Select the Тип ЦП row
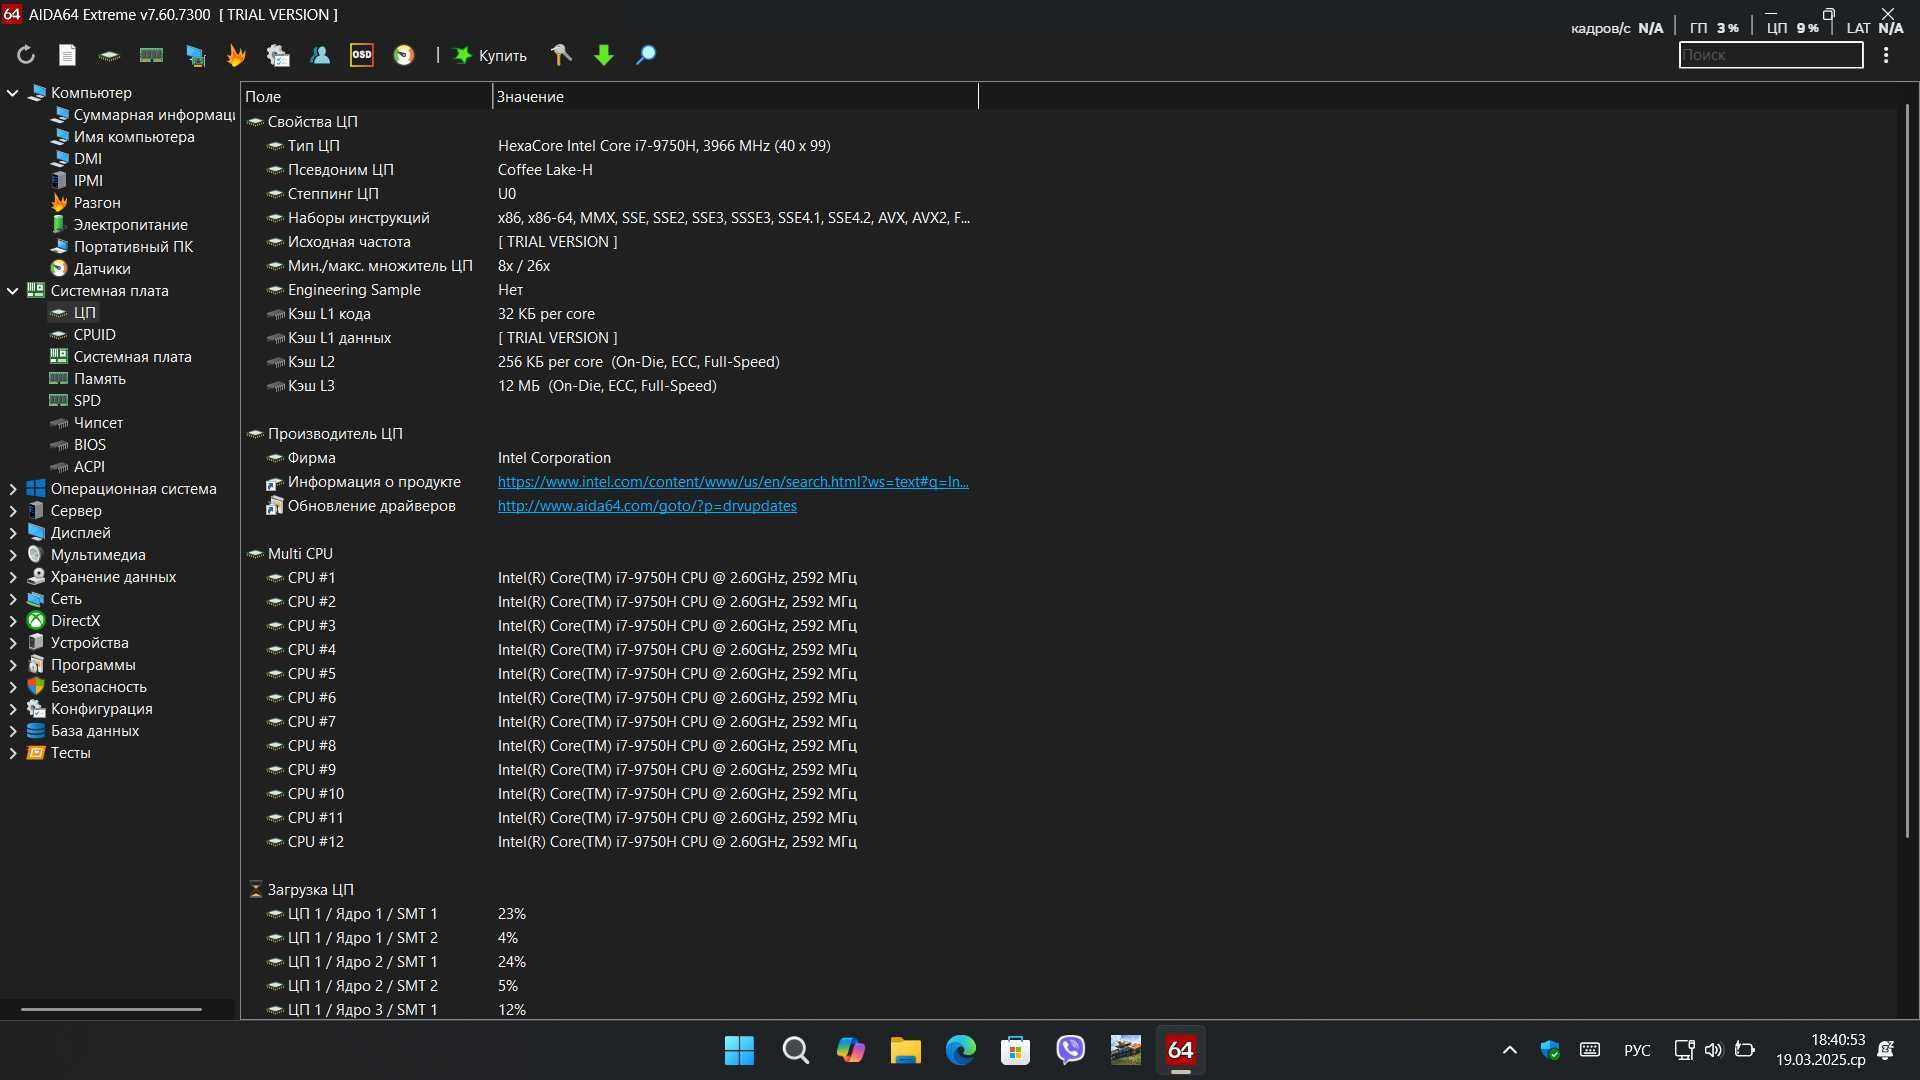The width and height of the screenshot is (1920, 1080). [x=610, y=145]
